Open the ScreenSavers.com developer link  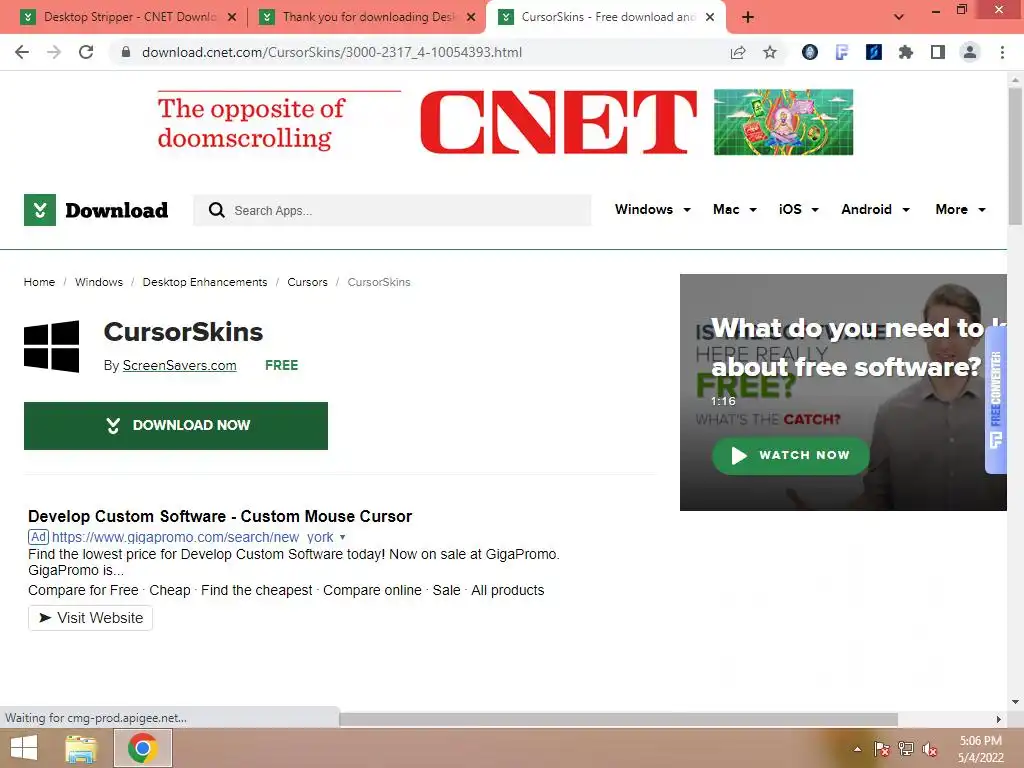click(x=180, y=366)
